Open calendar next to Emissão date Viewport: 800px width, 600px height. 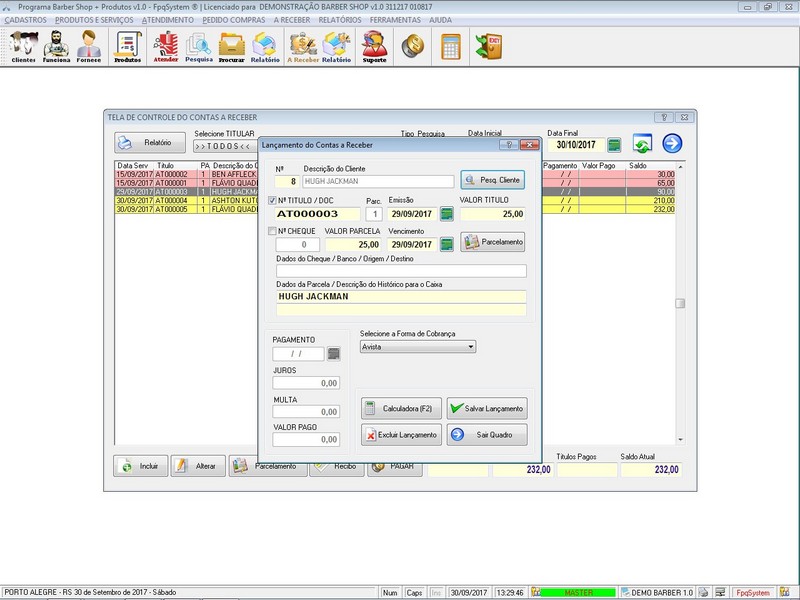pos(446,214)
